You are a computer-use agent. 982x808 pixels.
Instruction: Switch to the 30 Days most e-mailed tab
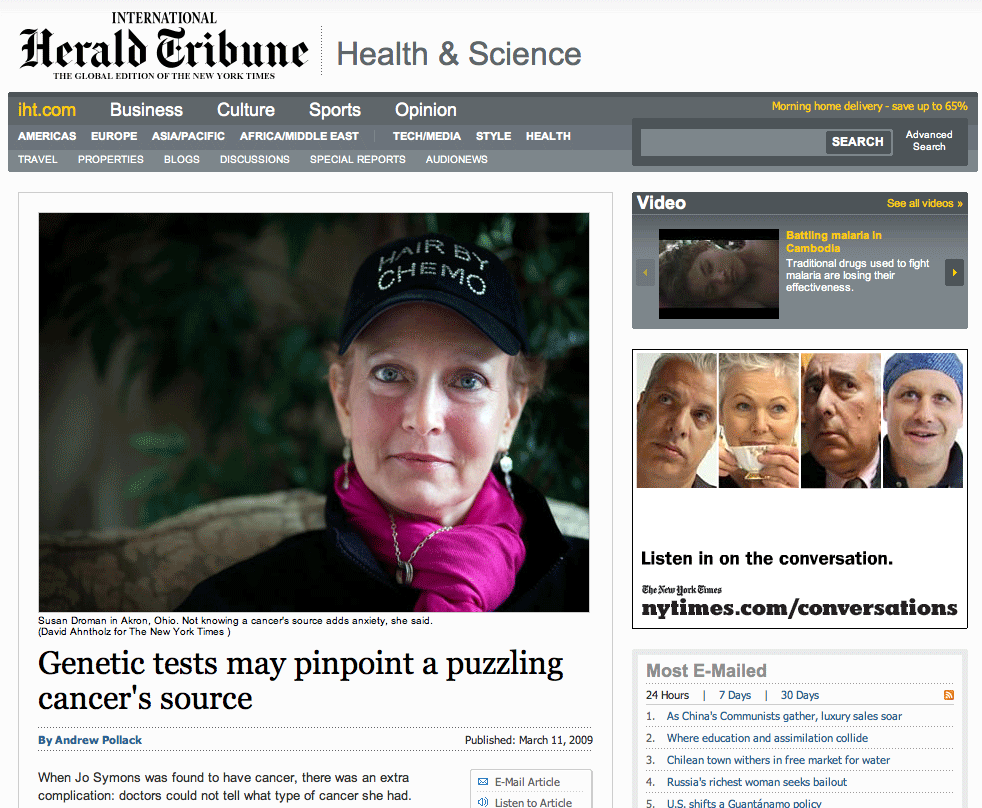tap(800, 695)
